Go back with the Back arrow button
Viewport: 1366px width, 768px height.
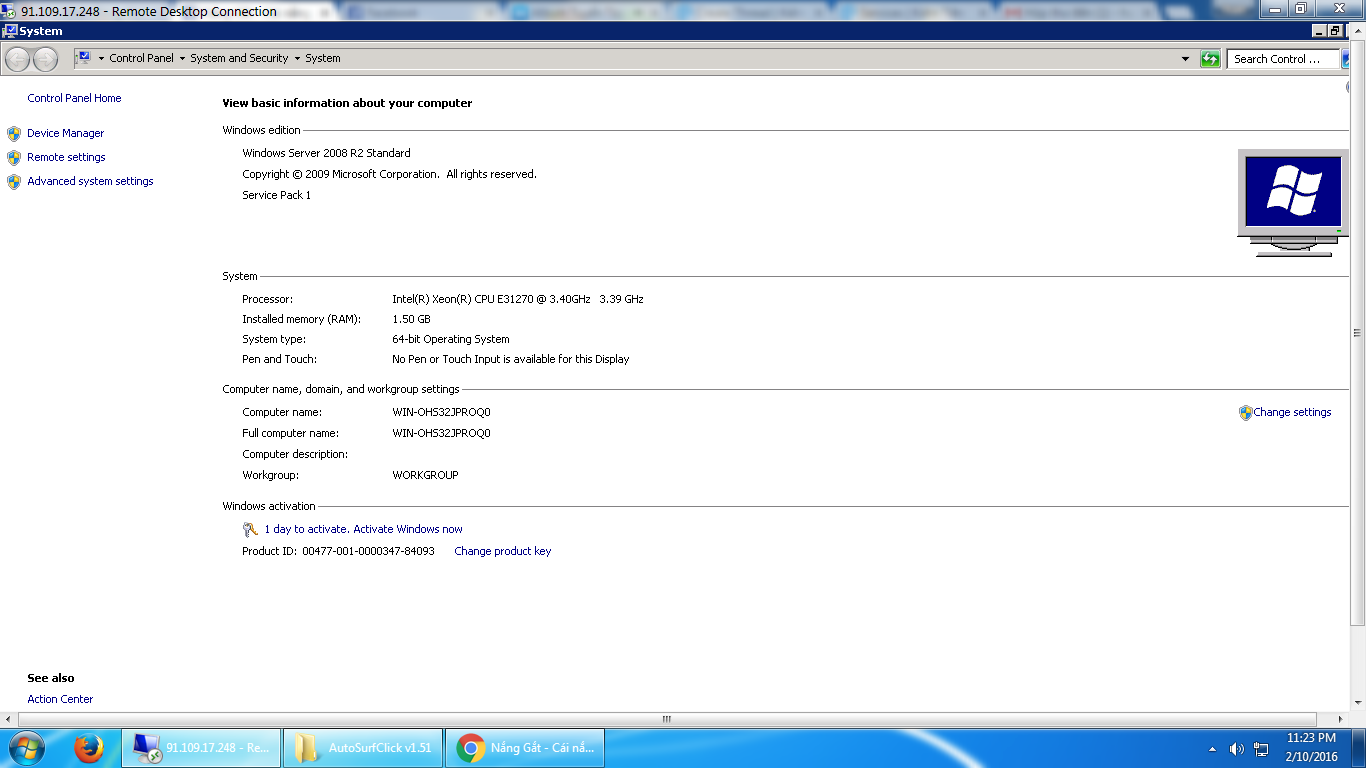click(x=18, y=59)
